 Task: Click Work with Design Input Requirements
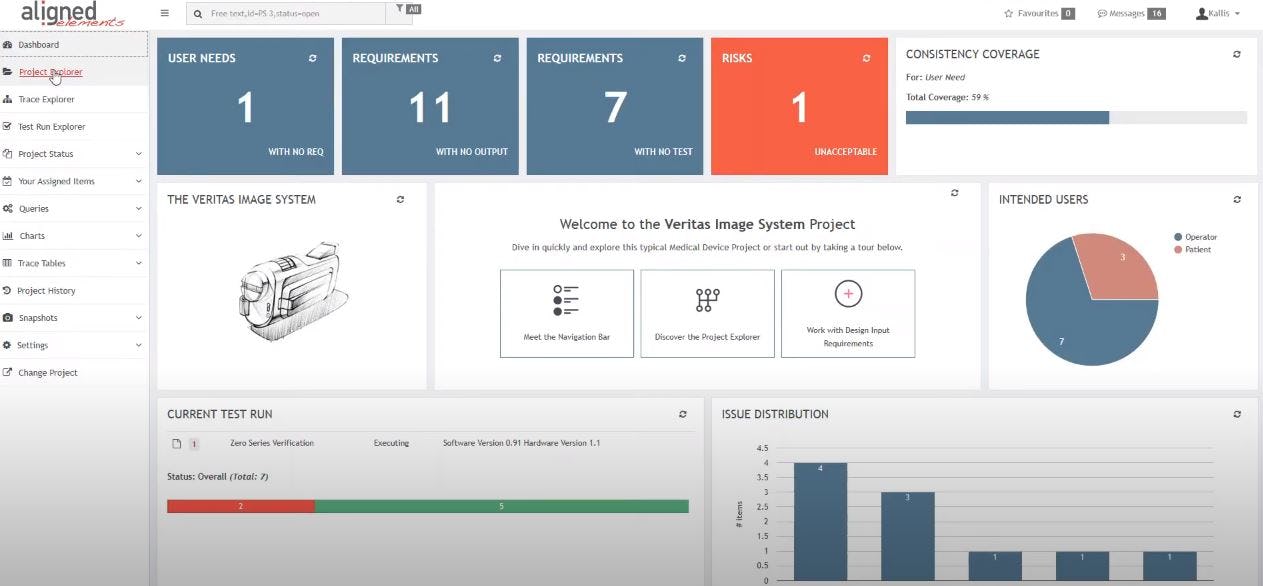pyautogui.click(x=847, y=312)
